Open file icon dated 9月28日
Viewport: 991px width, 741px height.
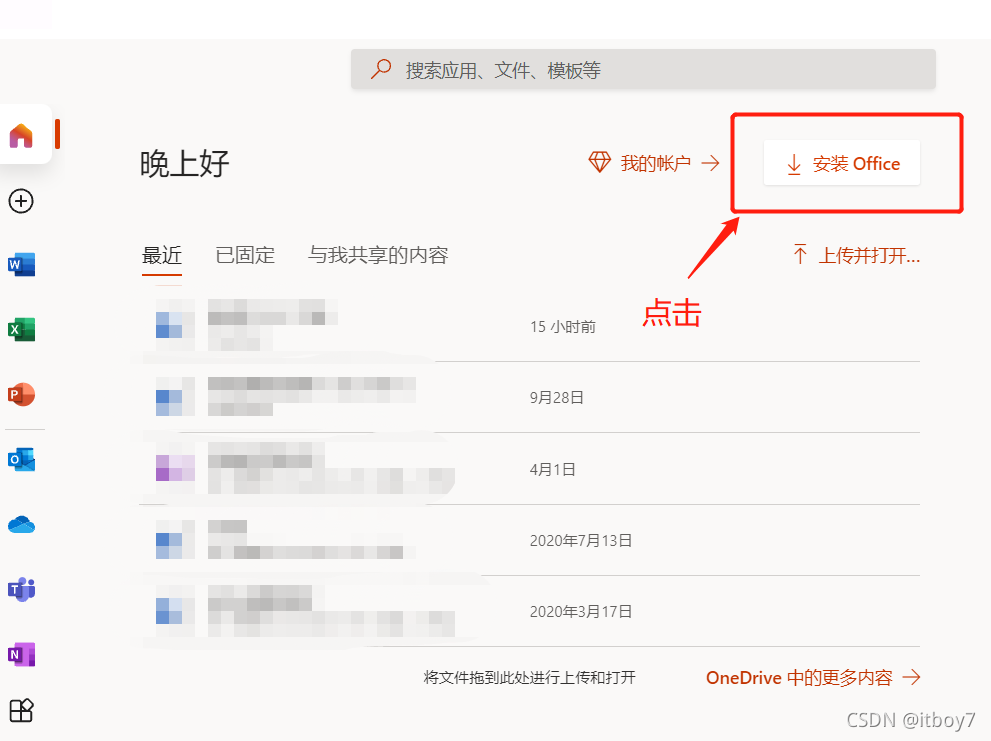coord(175,396)
